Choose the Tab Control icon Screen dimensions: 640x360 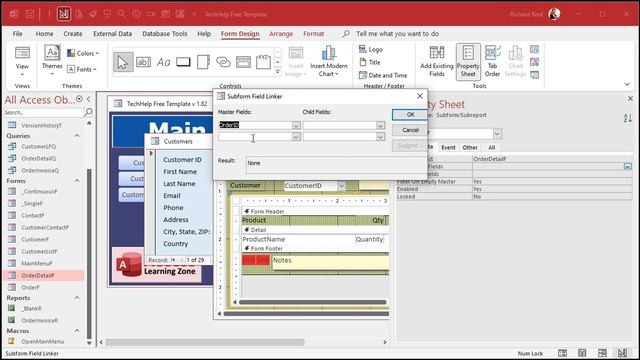pos(203,62)
